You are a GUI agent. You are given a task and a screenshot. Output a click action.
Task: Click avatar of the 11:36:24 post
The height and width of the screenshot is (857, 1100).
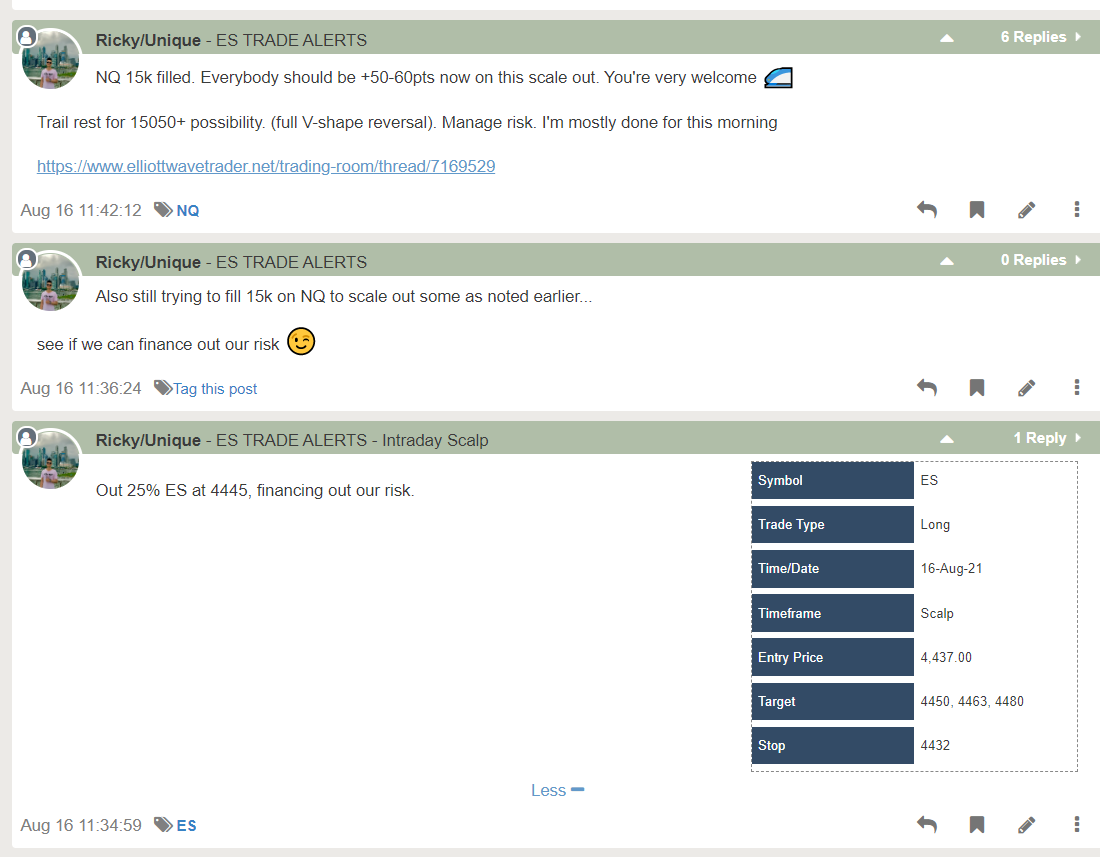pyautogui.click(x=51, y=281)
